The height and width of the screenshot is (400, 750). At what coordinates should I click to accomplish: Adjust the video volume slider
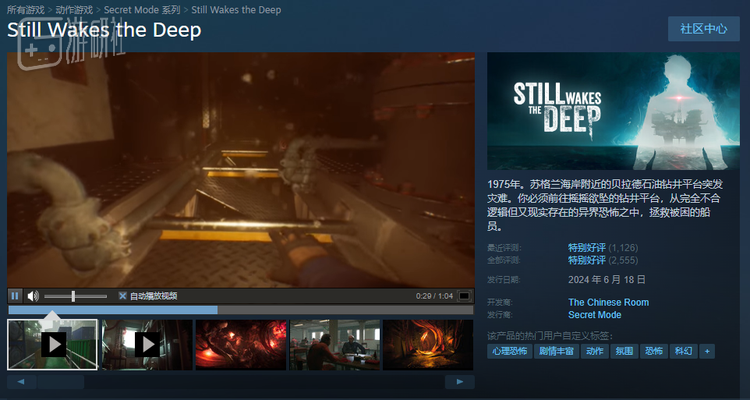coord(76,296)
